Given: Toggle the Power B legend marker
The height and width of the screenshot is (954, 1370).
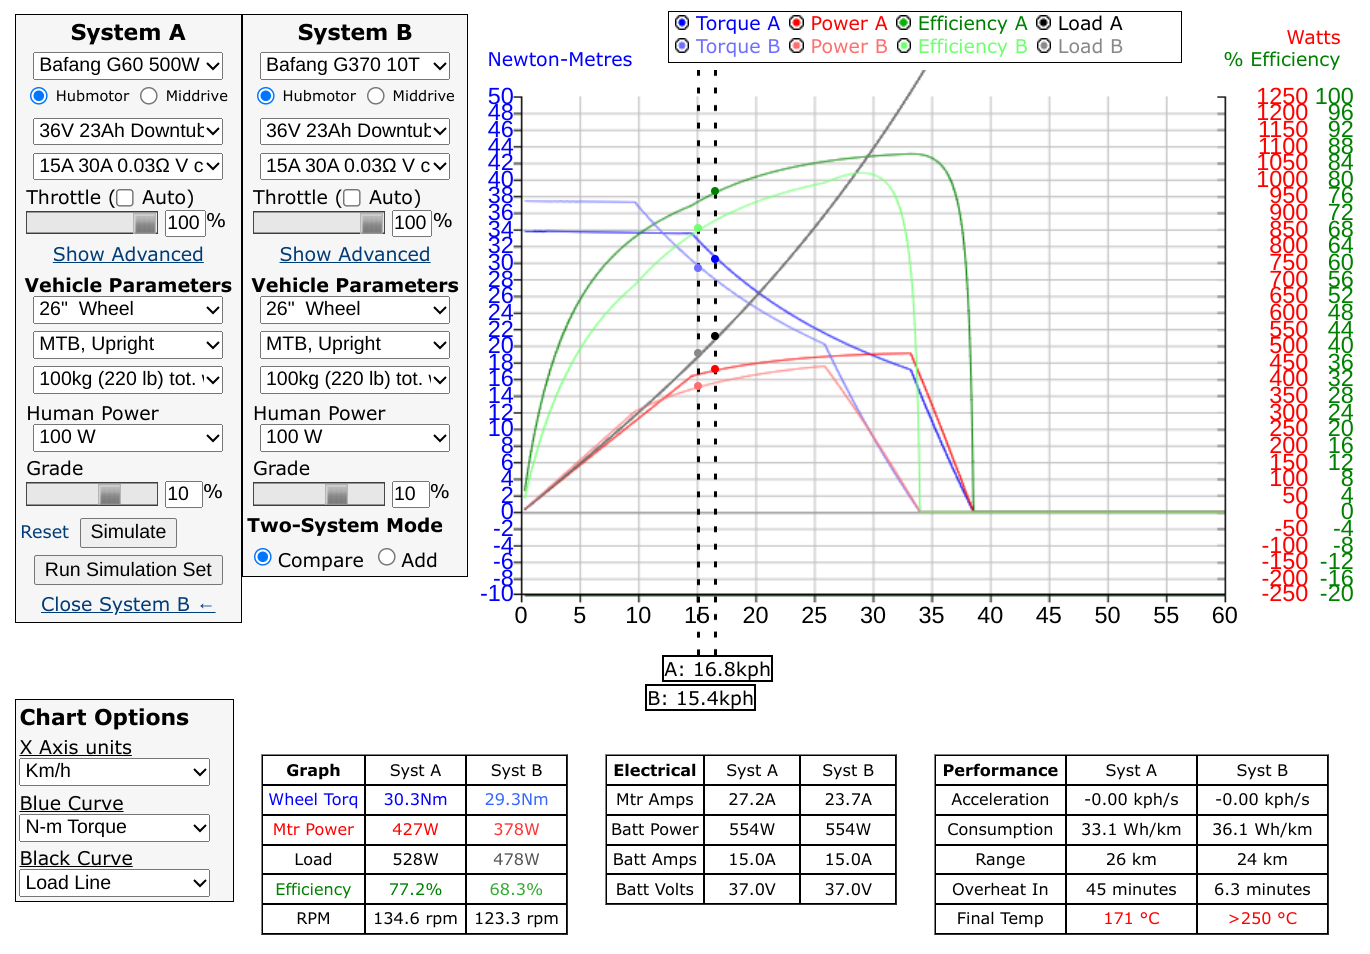Looking at the screenshot, I should tap(797, 46).
